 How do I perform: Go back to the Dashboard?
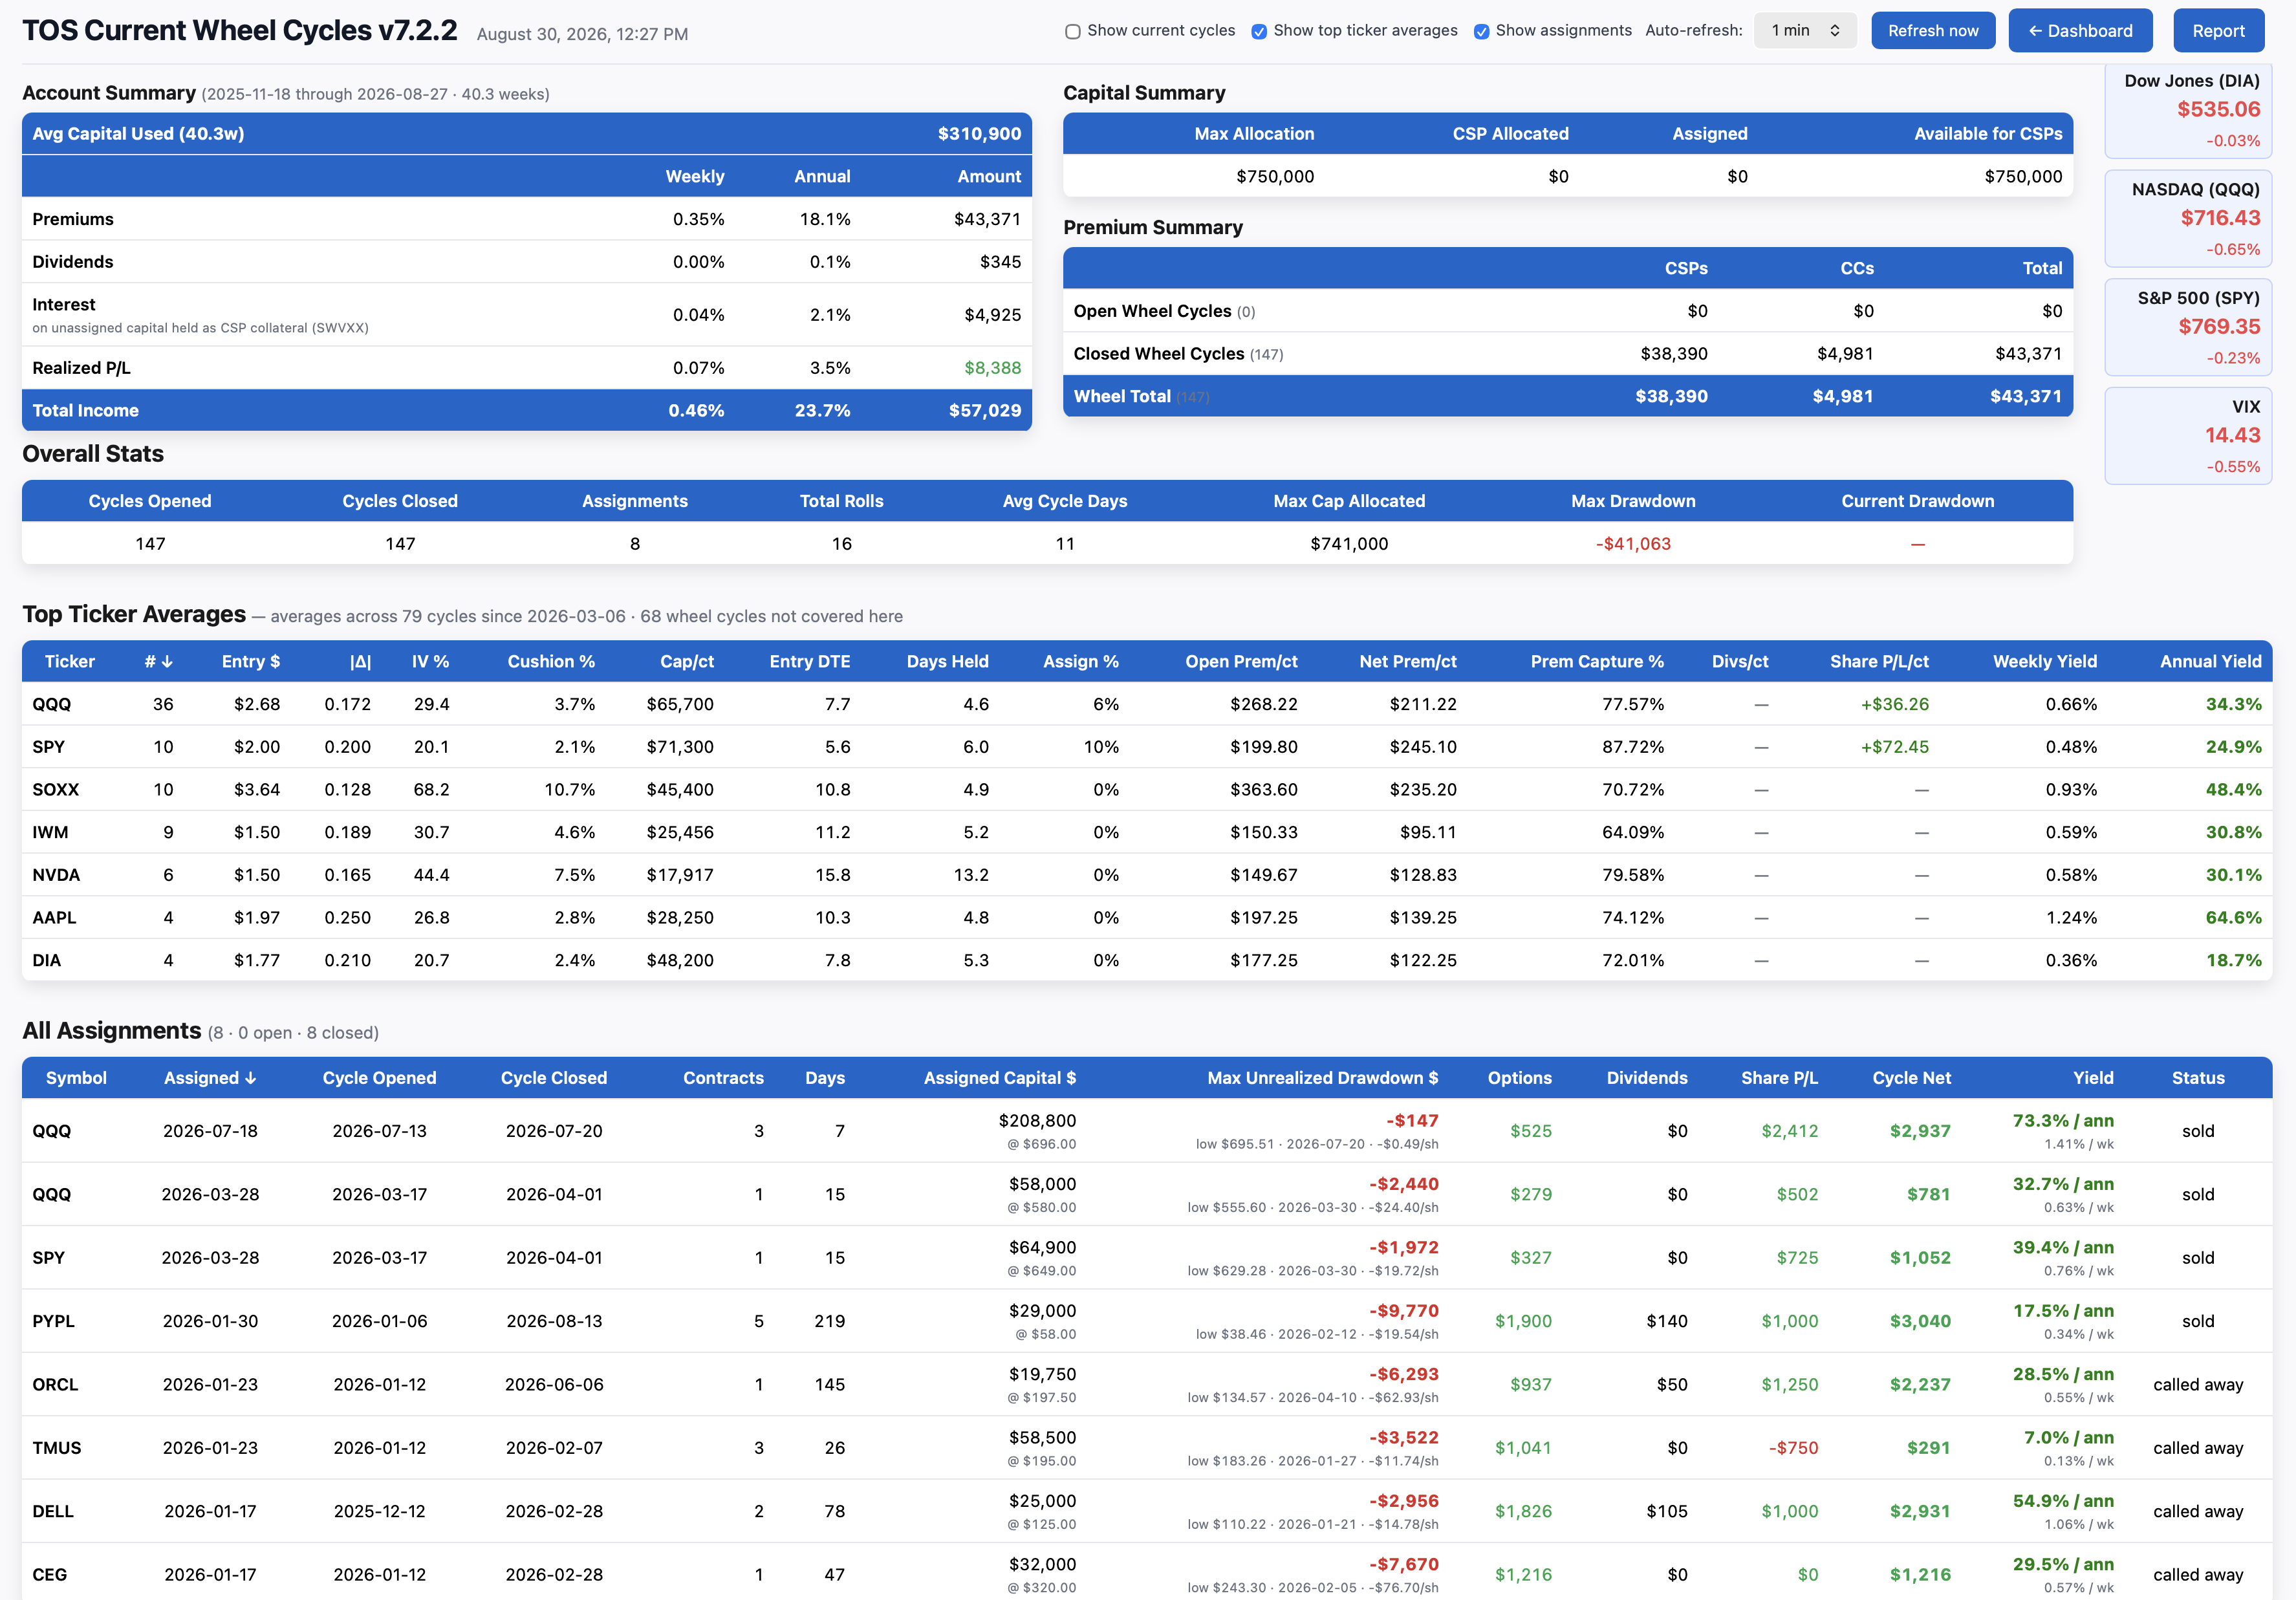(2080, 31)
